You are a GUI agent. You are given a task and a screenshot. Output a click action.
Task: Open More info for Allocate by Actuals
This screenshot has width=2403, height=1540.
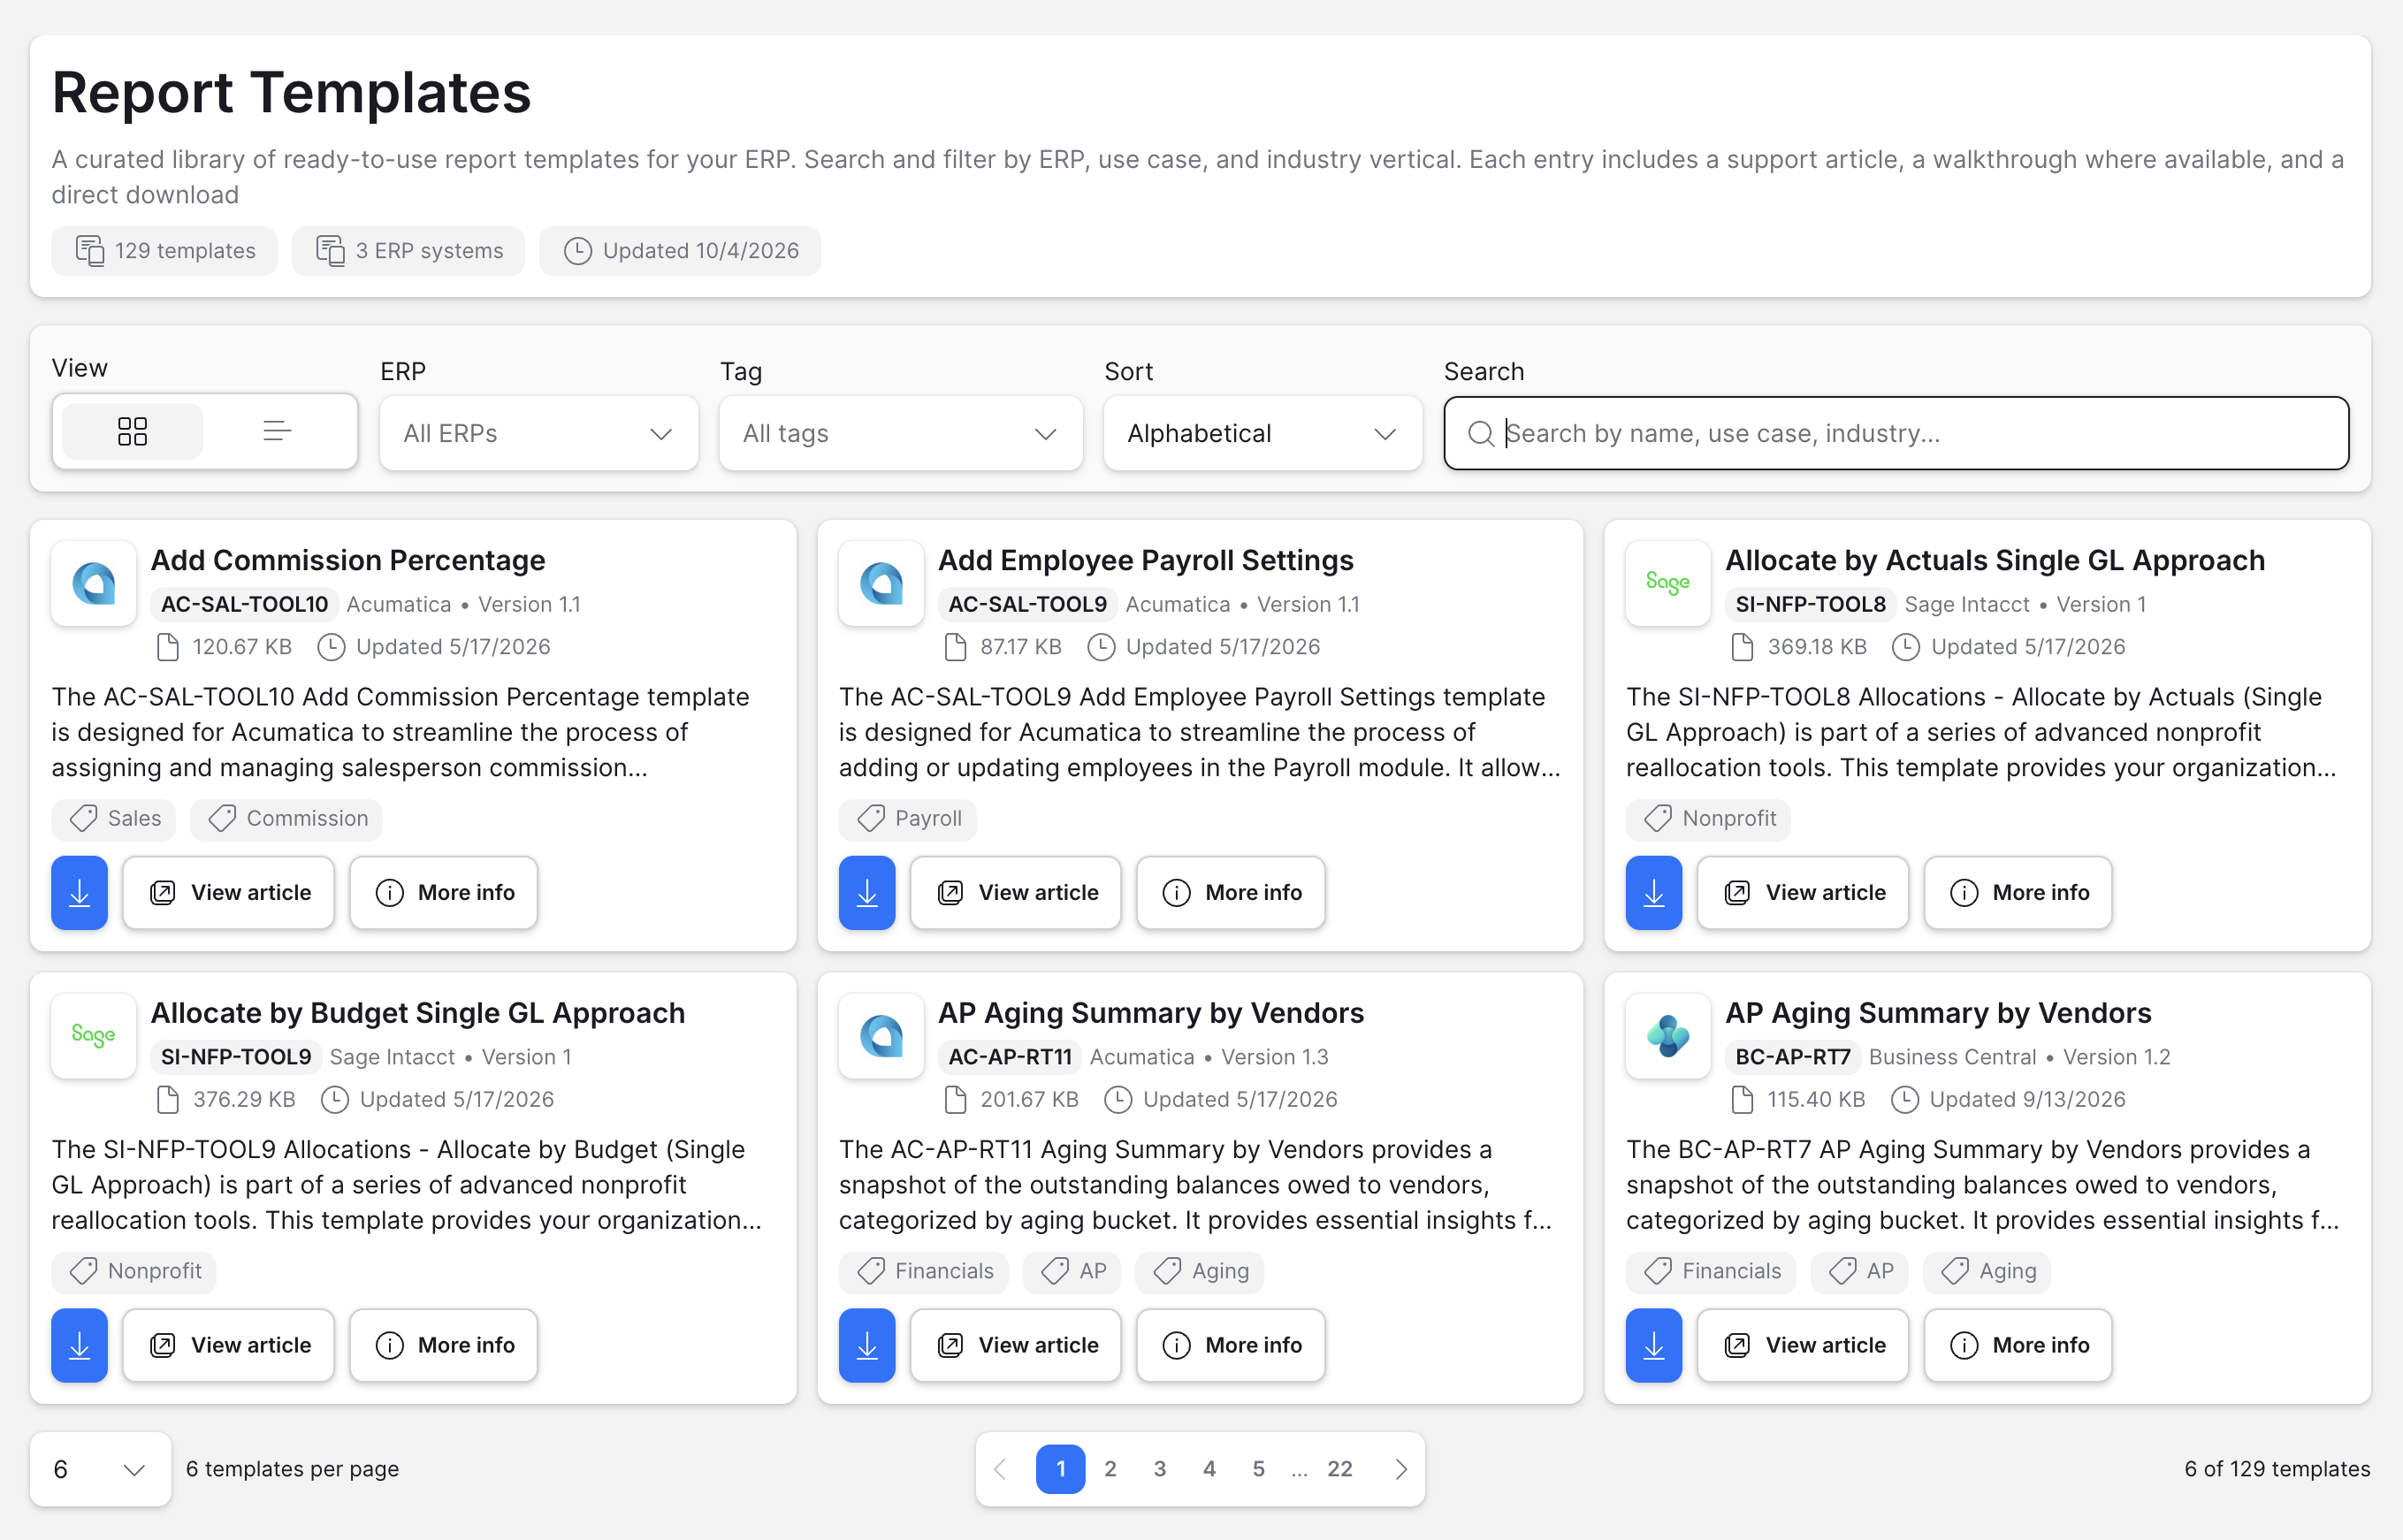[2017, 892]
